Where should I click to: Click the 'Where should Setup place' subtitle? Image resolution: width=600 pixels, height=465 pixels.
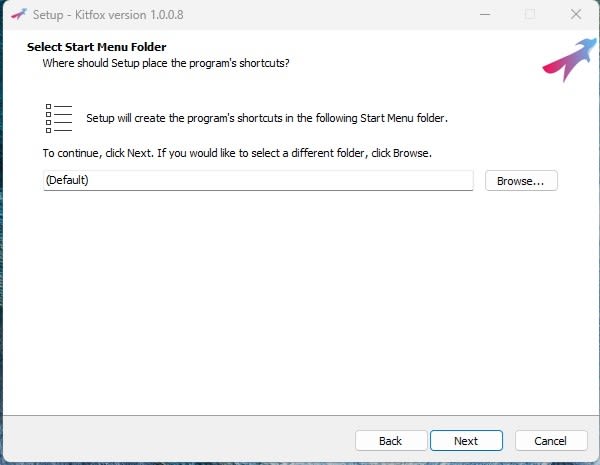click(166, 63)
